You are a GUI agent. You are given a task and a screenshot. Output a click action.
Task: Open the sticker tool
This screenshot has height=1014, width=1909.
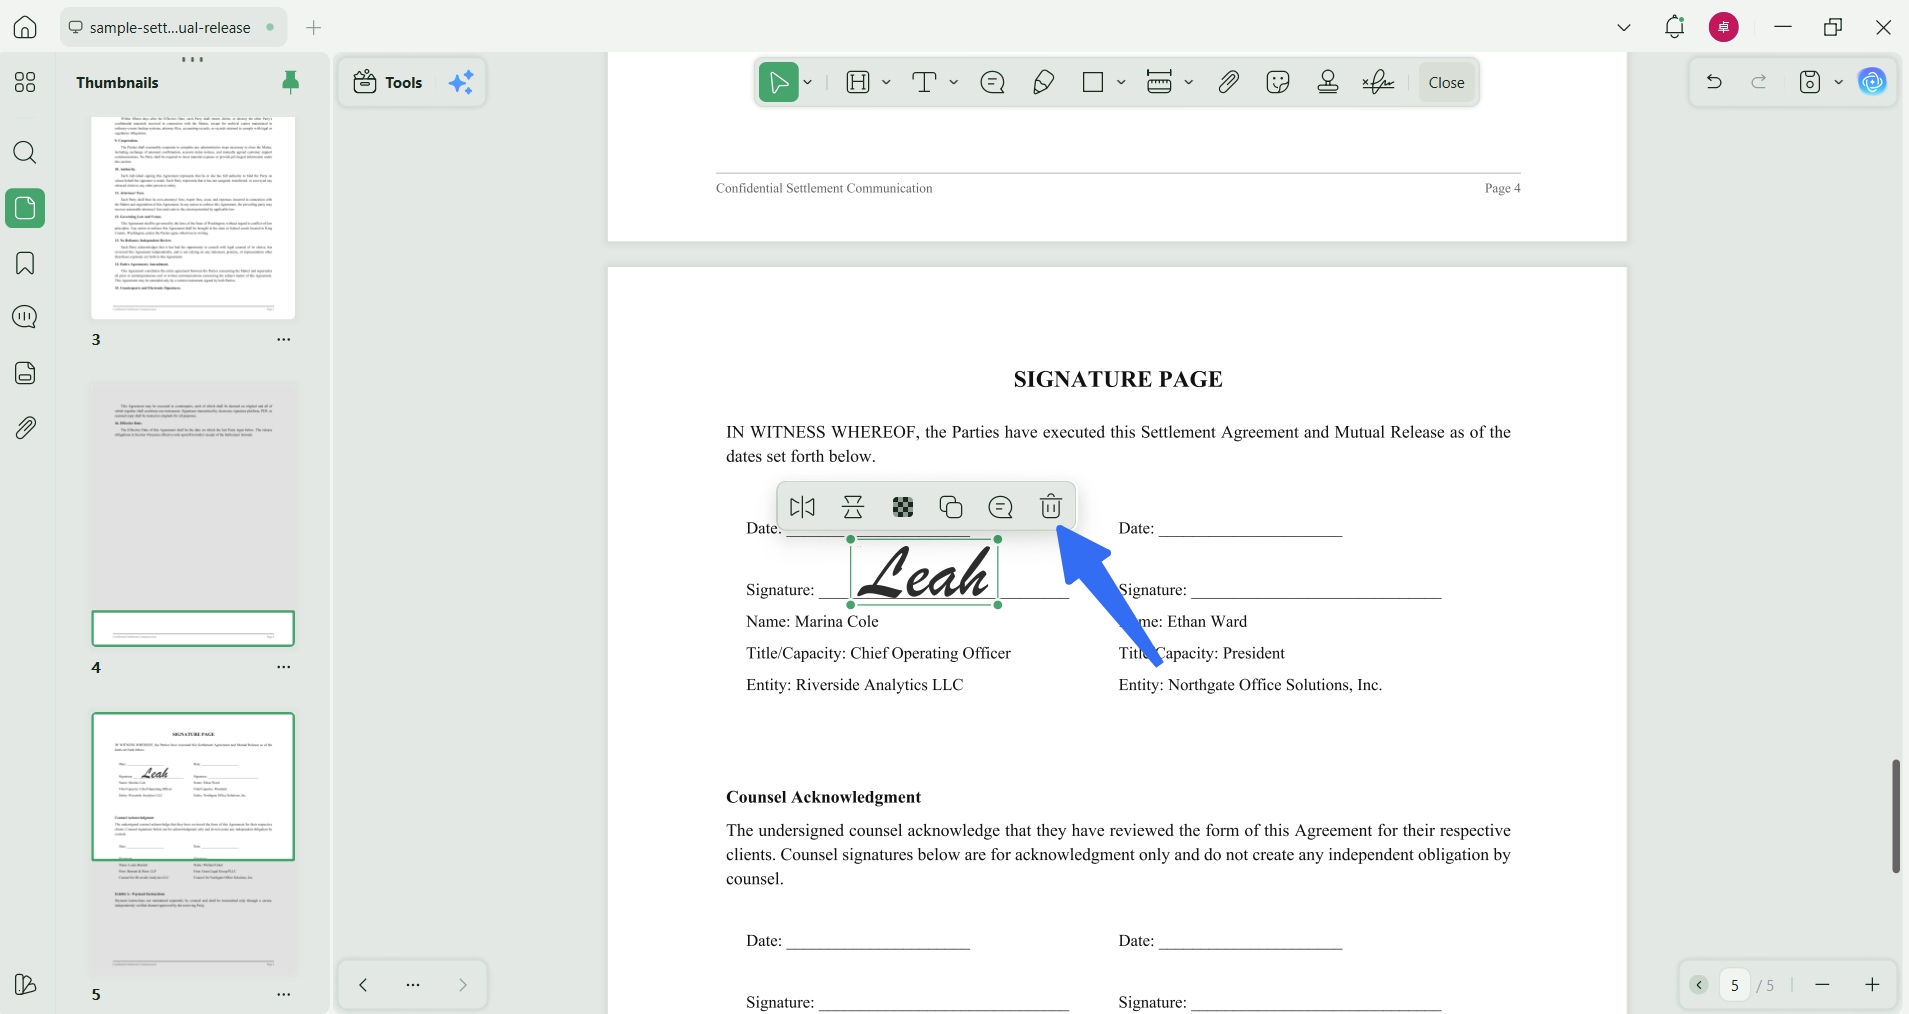click(1278, 82)
